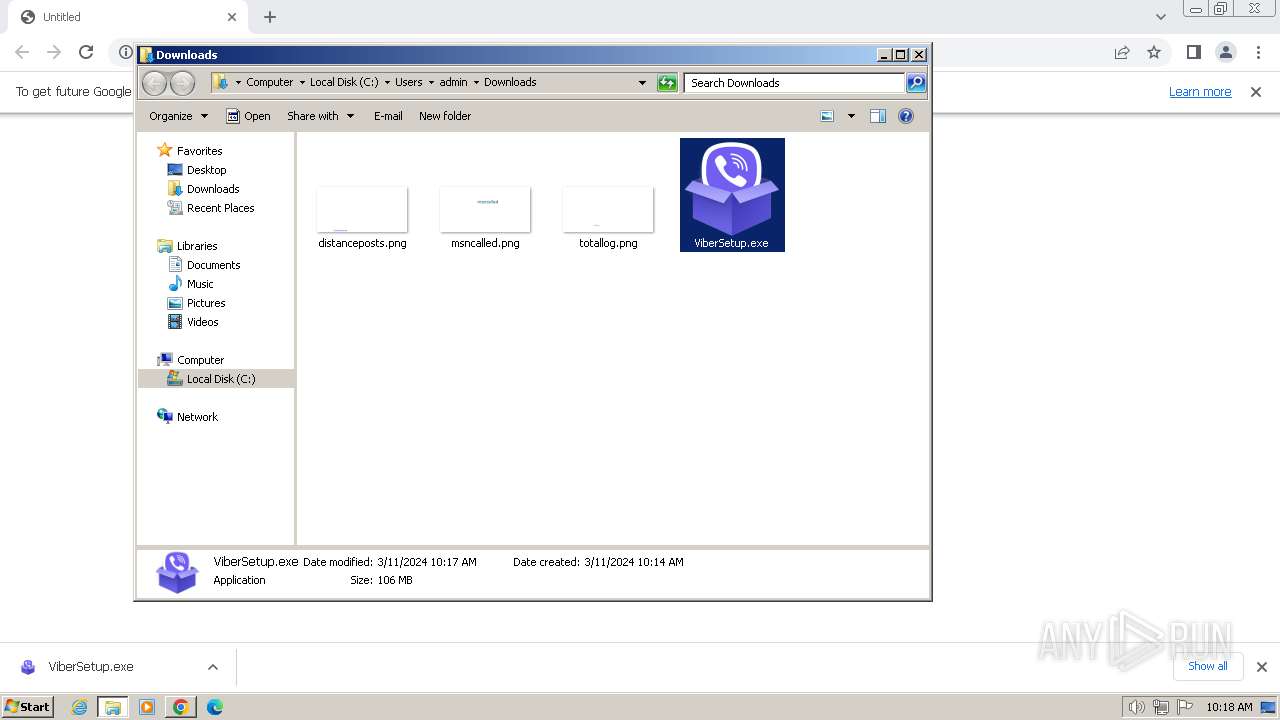Select Local Disk (C:) in navigation pane
Screen dimensions: 1280x720
220,379
